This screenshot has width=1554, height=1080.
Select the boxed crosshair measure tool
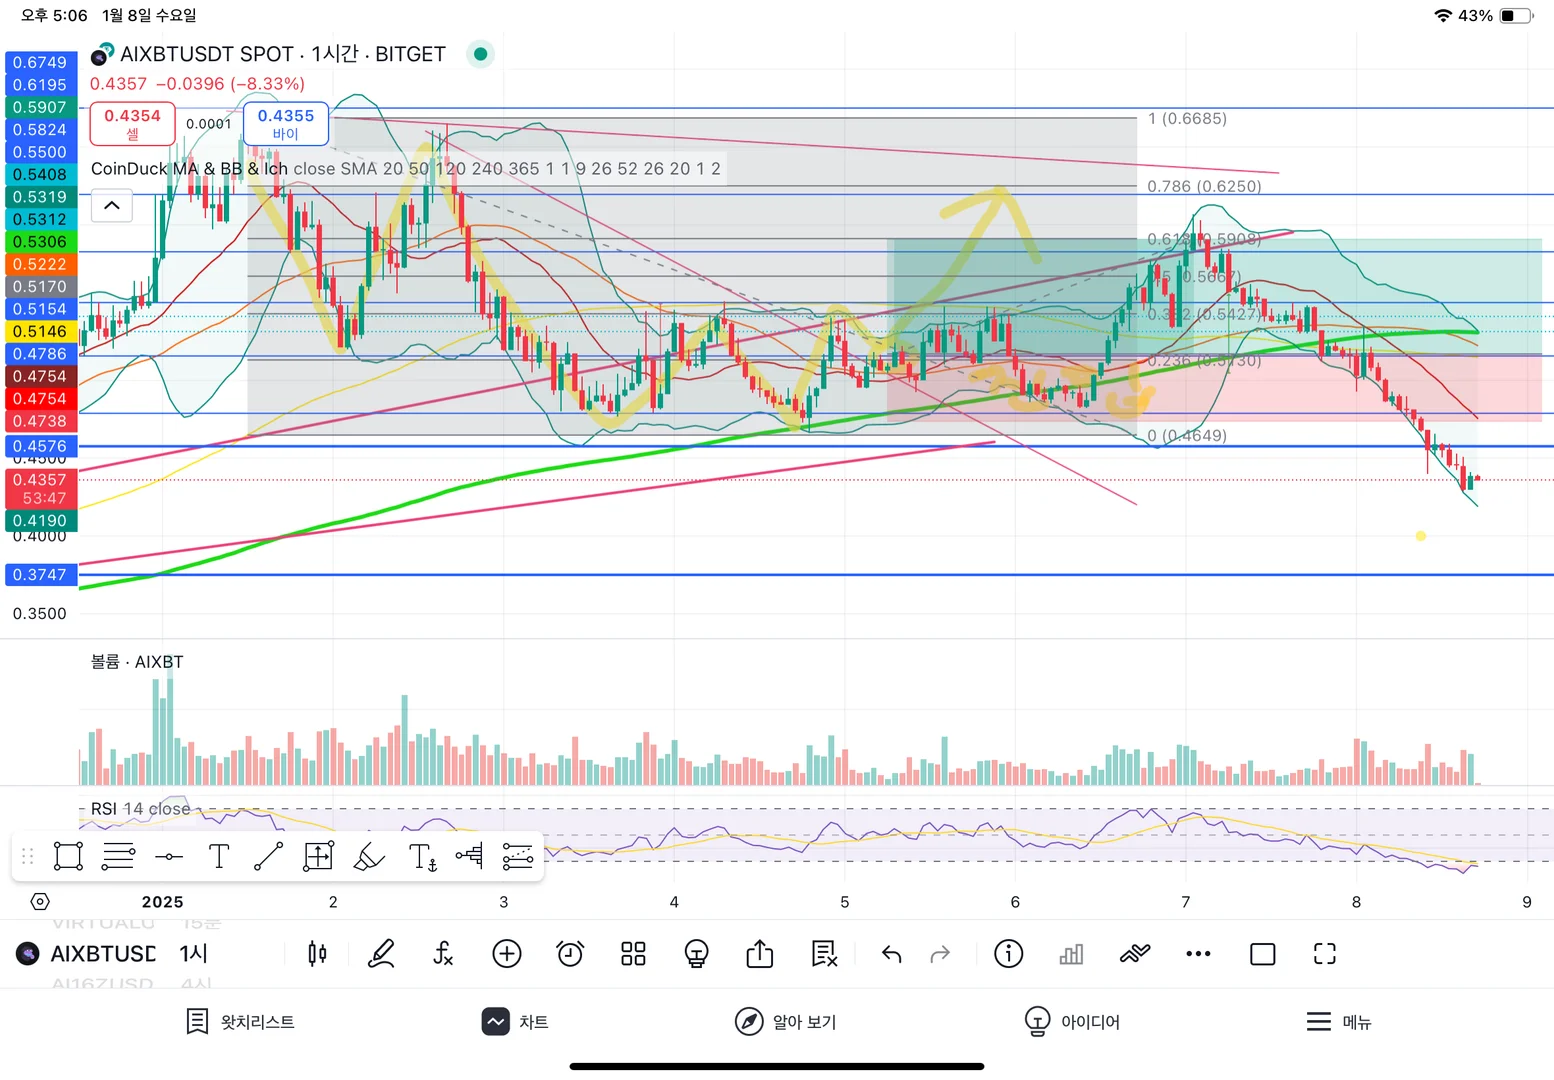click(x=318, y=856)
